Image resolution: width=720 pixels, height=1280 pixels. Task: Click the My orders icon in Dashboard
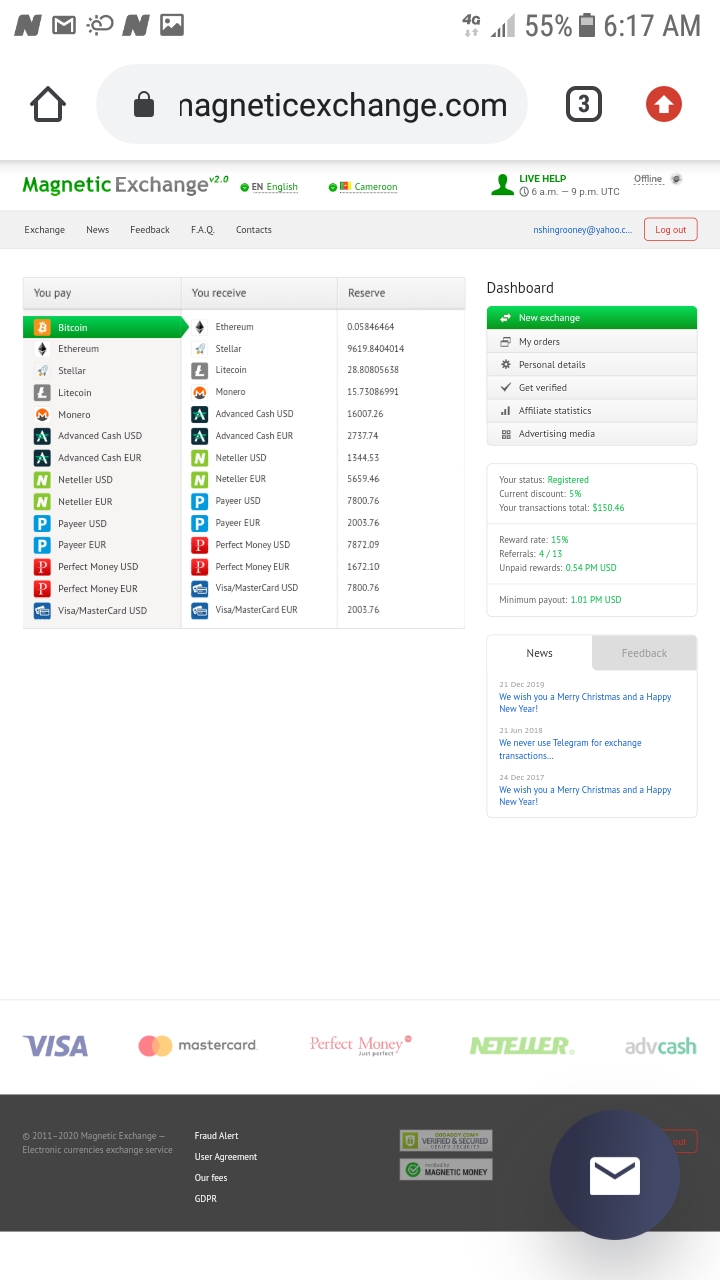[506, 342]
